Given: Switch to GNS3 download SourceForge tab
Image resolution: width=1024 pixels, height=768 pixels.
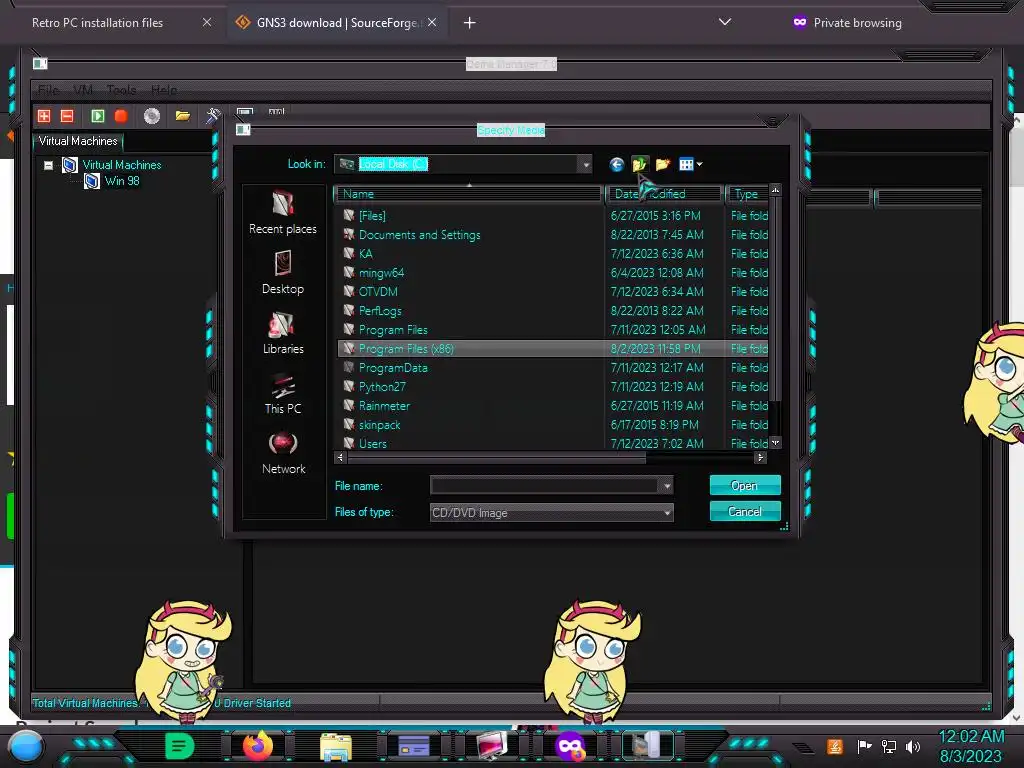Looking at the screenshot, I should coord(339,23).
